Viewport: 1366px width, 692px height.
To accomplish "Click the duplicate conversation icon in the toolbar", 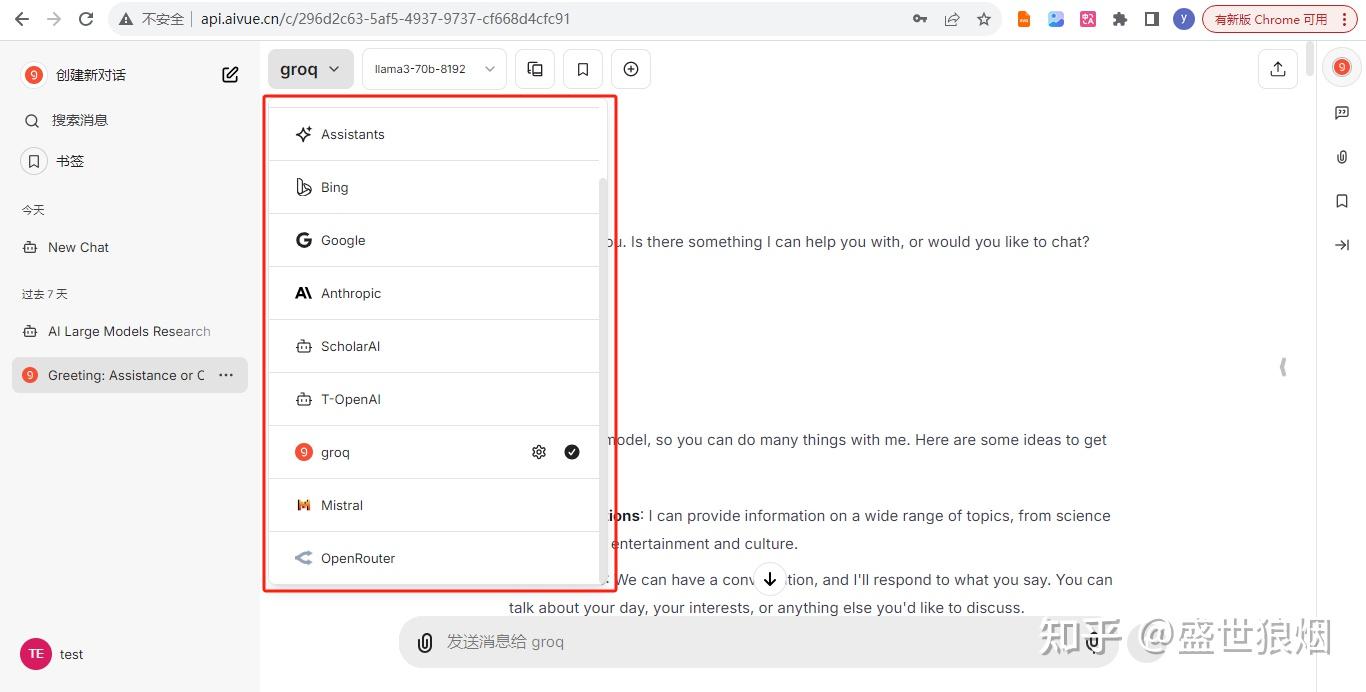I will click(535, 68).
